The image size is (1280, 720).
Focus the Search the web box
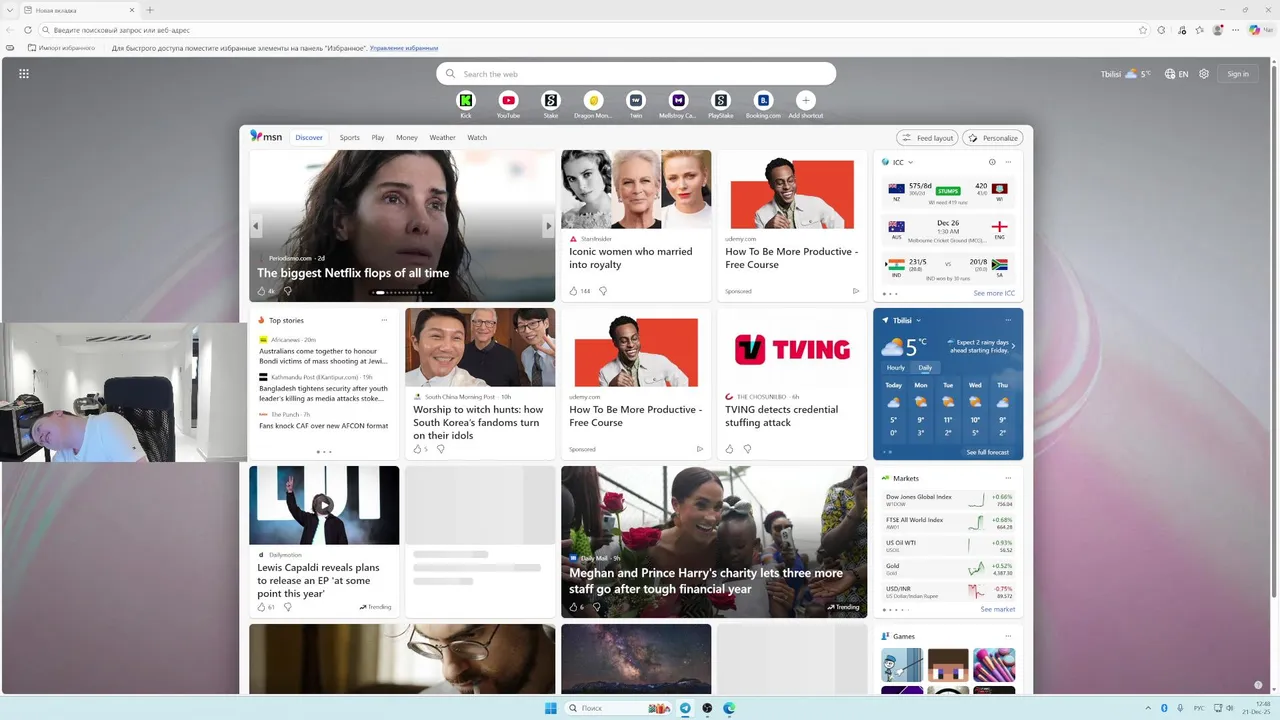[x=636, y=73]
